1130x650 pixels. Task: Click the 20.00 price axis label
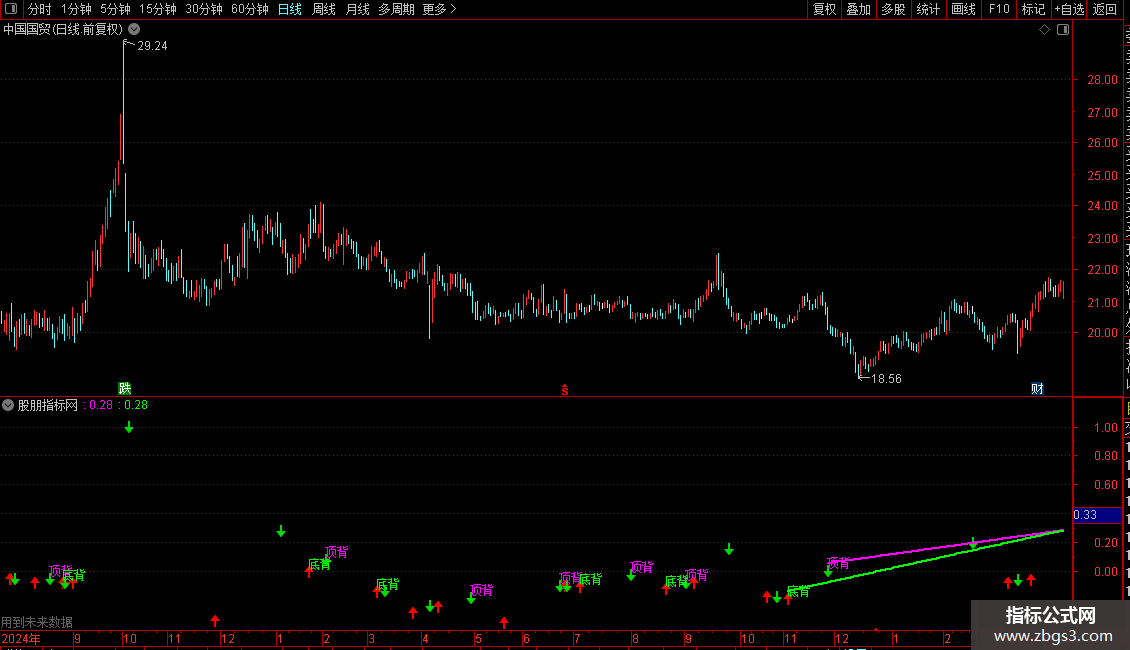(1103, 333)
